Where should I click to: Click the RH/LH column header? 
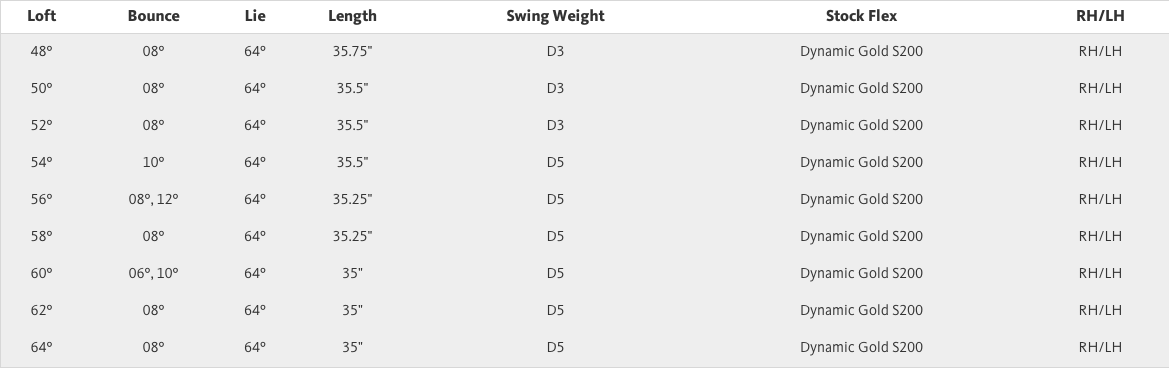click(1100, 16)
